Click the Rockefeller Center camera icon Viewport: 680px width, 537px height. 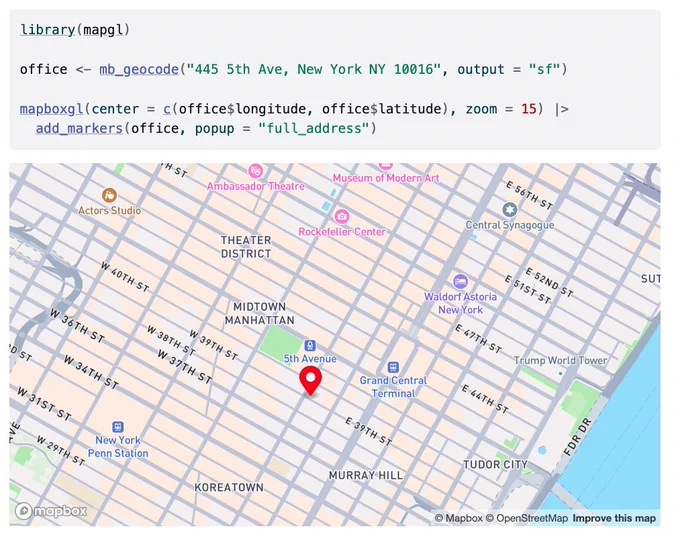[342, 216]
